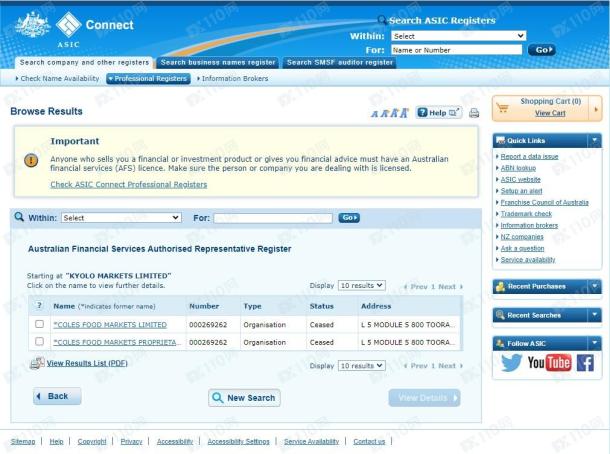Click the ASIC Connect logo
Viewport: 610px width, 454px height.
tap(74, 30)
